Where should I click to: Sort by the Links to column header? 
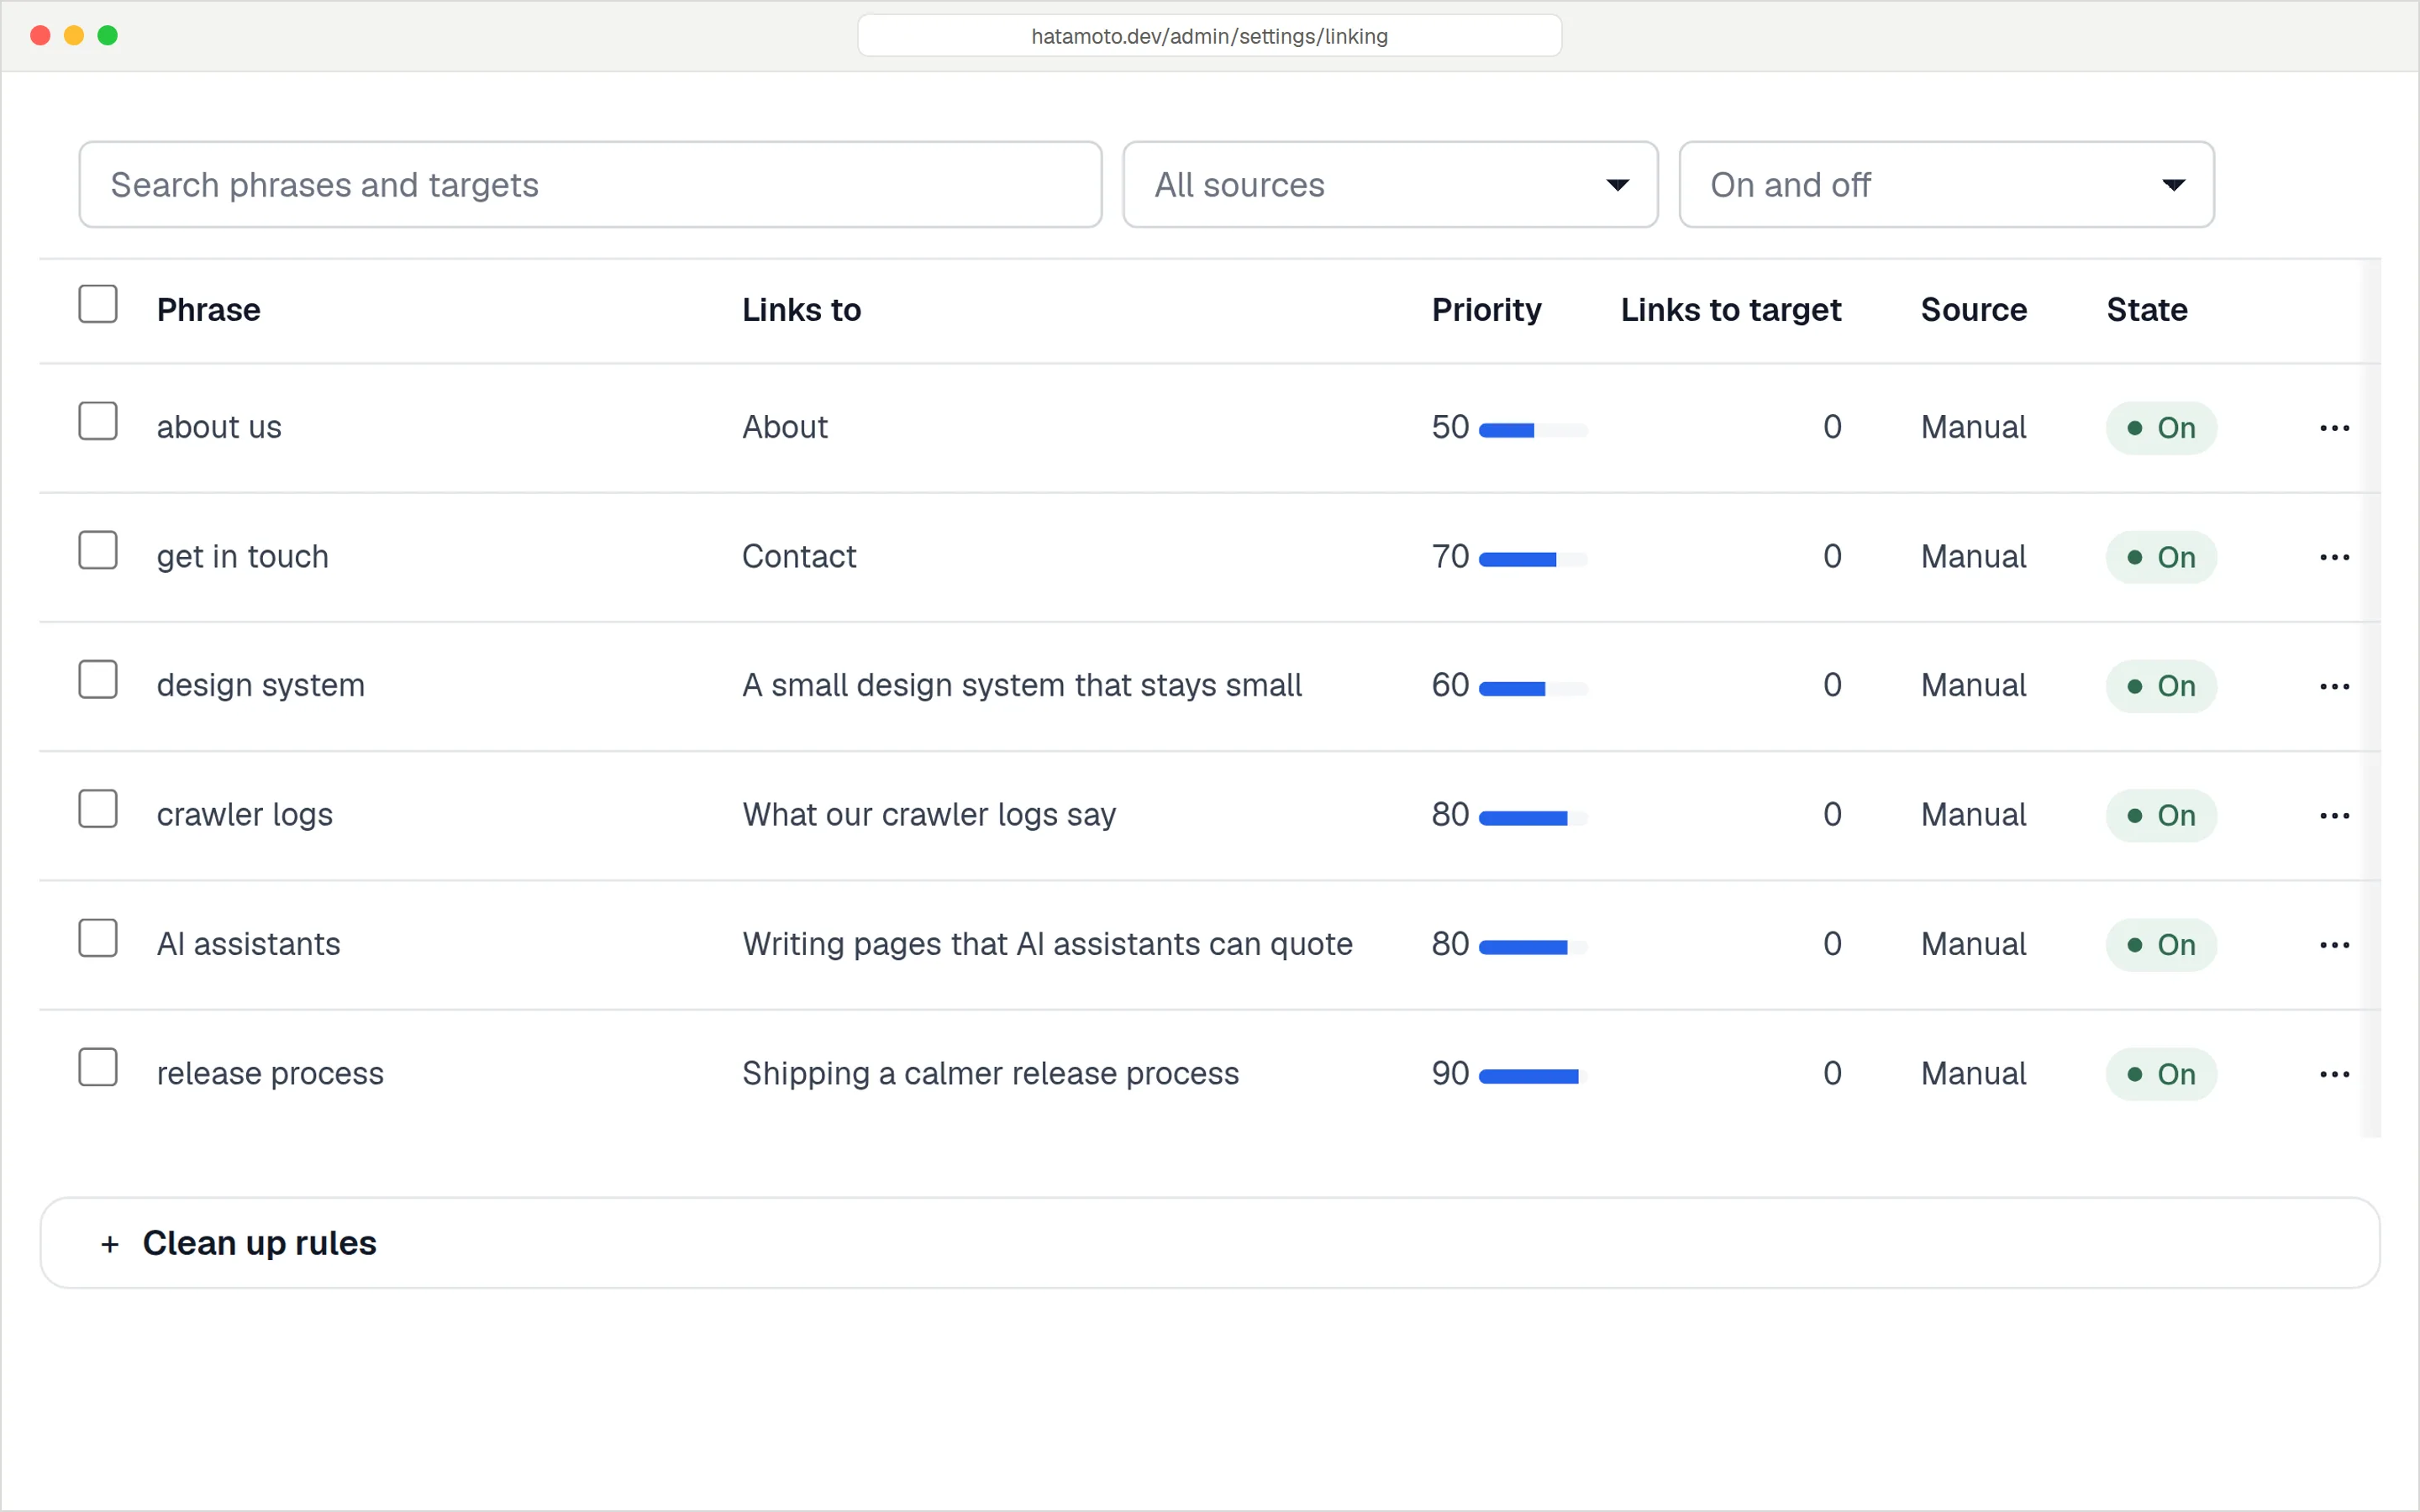(x=801, y=310)
